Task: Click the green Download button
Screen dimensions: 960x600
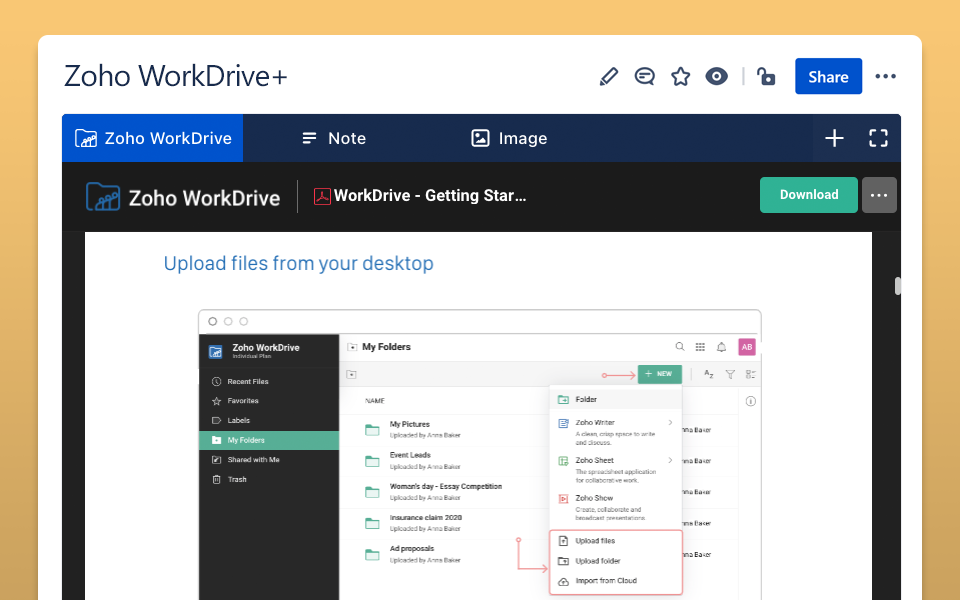Action: tap(808, 195)
